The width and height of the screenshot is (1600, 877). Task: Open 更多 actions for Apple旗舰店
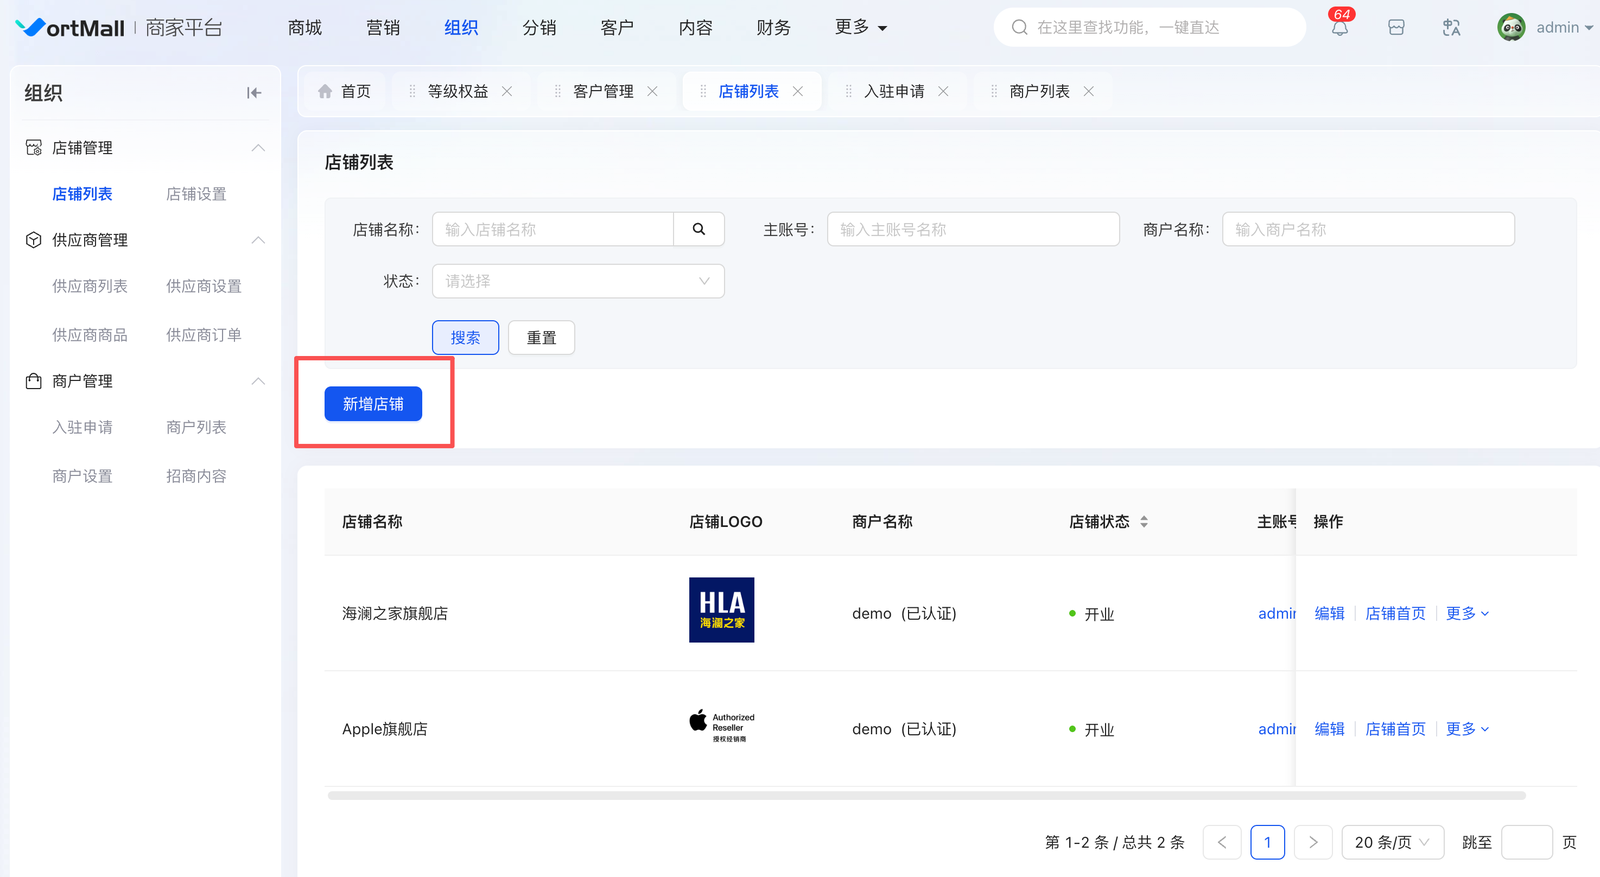(1467, 729)
